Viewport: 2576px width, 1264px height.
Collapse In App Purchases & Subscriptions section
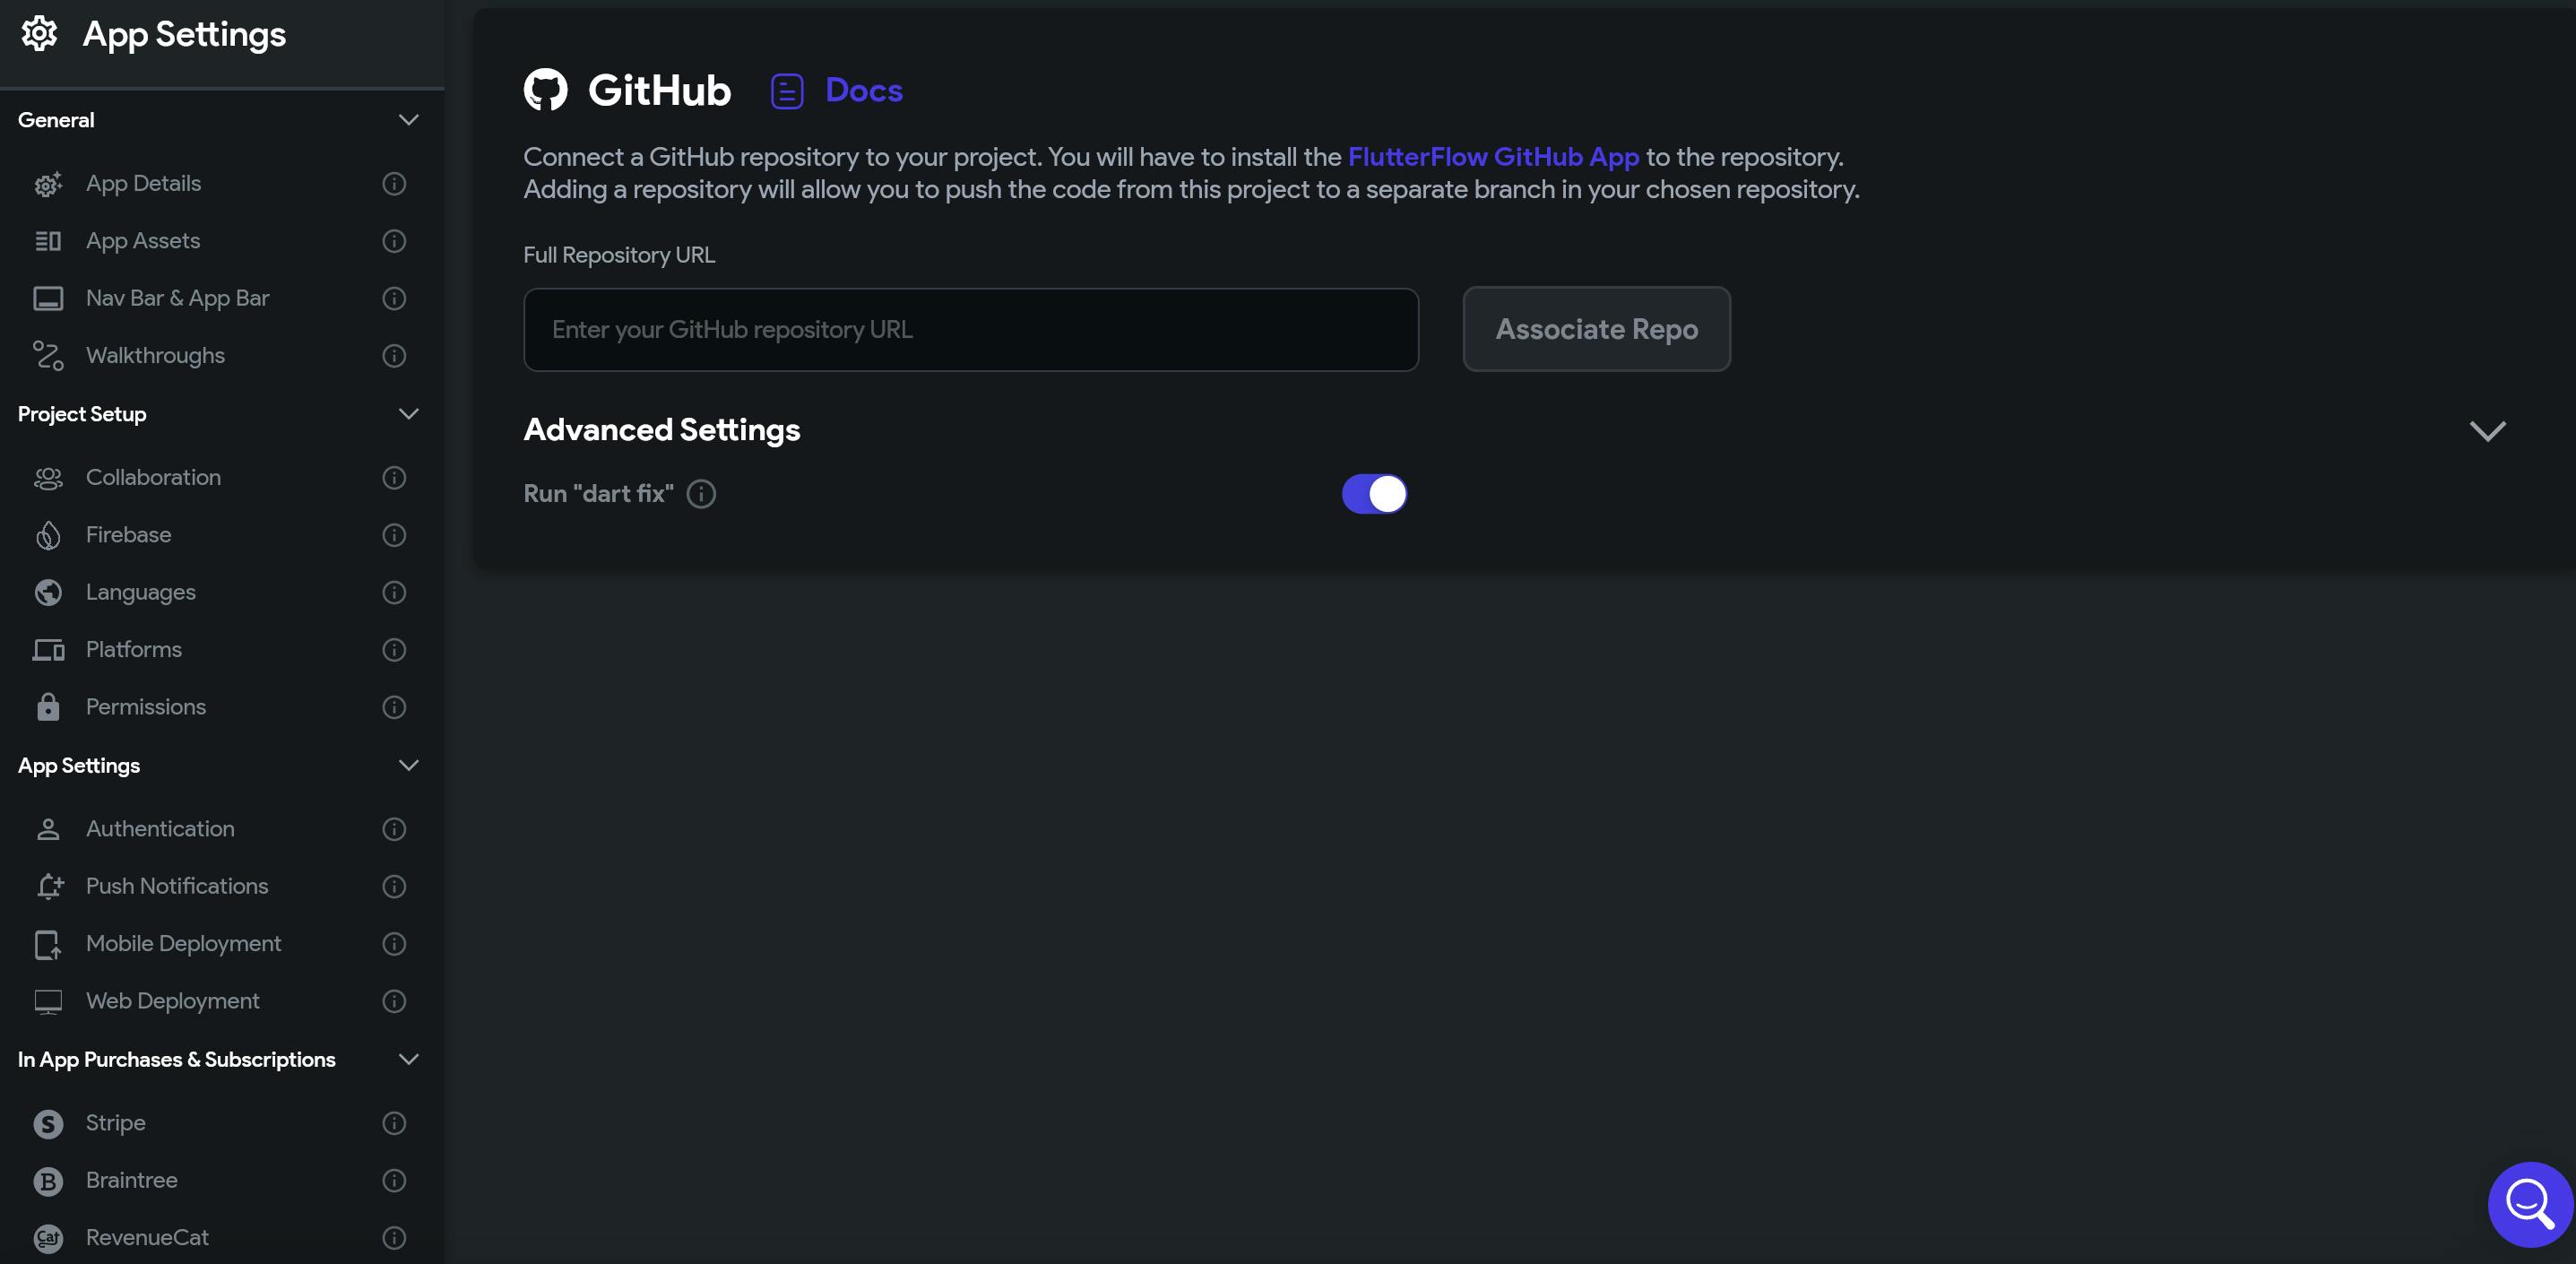click(408, 1059)
